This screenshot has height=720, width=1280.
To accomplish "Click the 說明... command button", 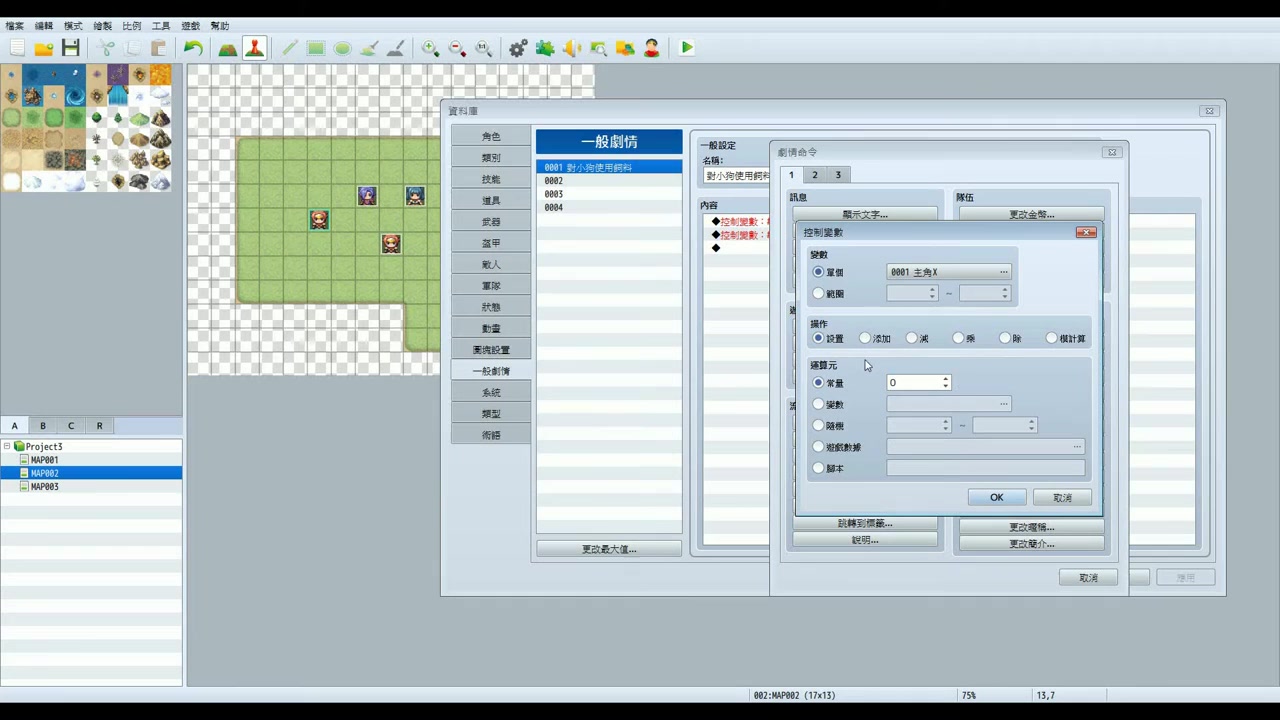I will 865,540.
